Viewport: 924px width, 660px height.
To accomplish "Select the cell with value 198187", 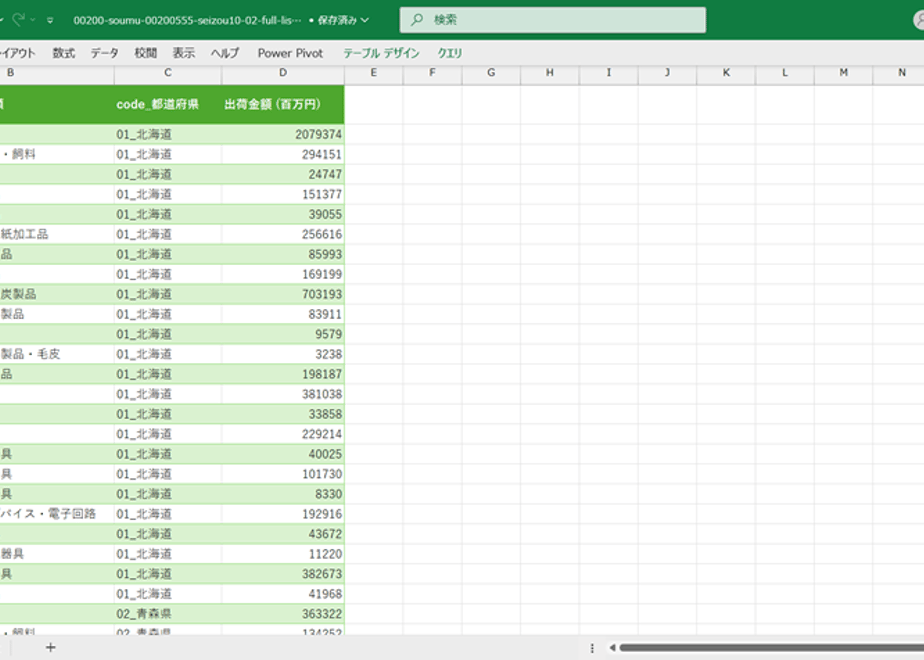I will click(x=283, y=374).
